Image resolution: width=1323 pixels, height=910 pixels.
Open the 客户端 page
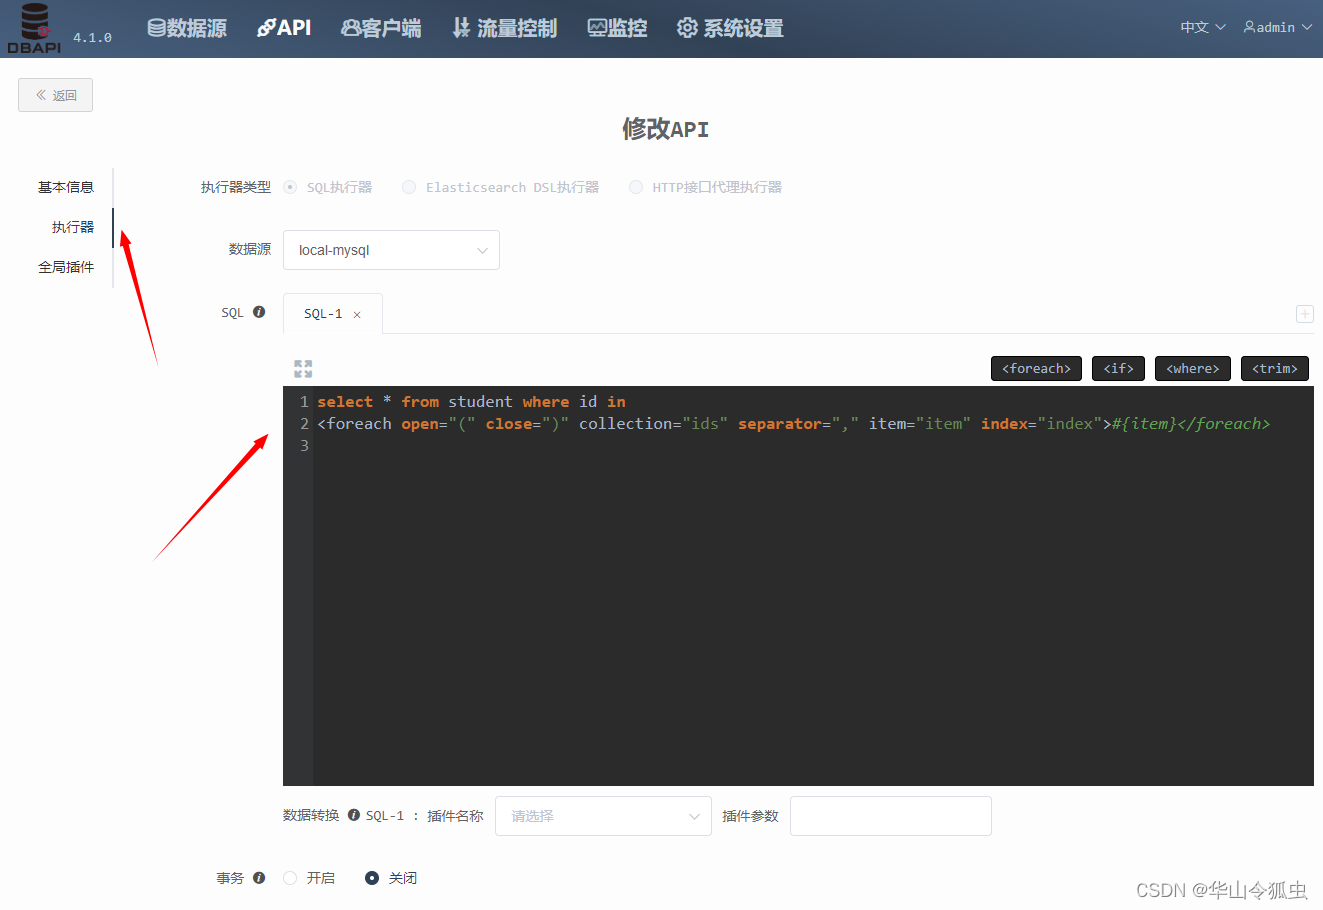point(380,28)
